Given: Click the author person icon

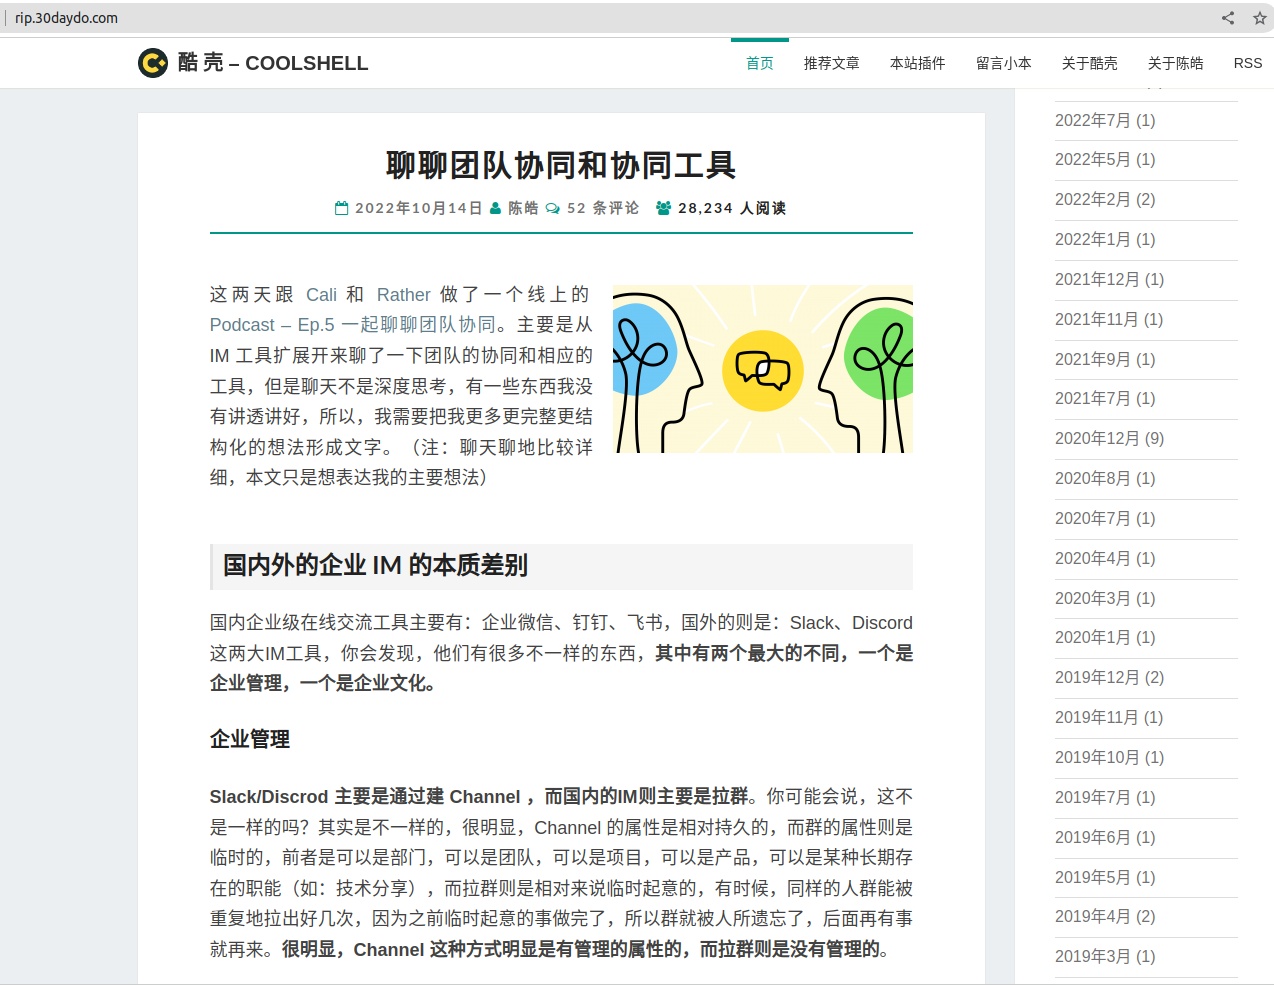Looking at the screenshot, I should pyautogui.click(x=495, y=208).
